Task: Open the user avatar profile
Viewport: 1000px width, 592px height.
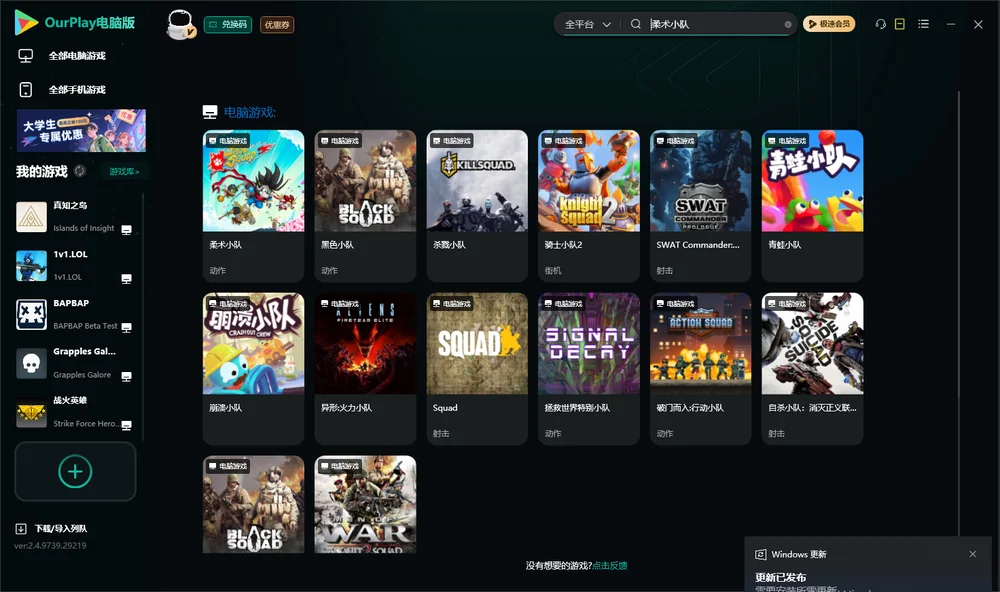Action: (x=180, y=24)
